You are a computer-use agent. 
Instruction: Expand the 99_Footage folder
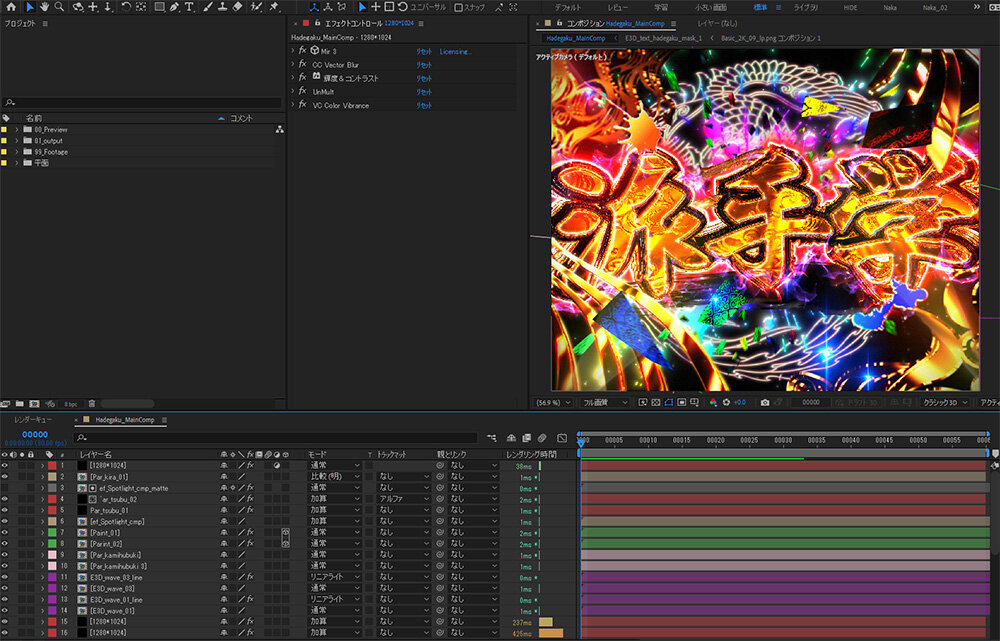click(x=17, y=152)
